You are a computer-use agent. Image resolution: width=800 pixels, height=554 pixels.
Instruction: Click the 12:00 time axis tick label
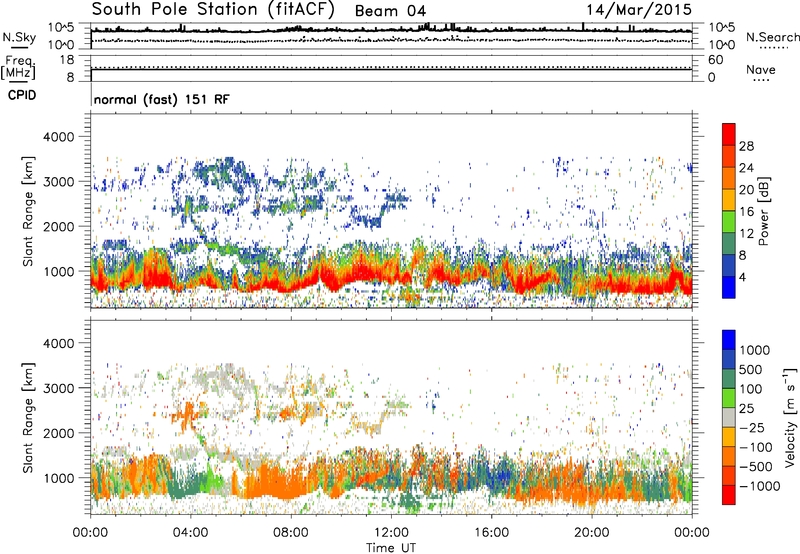tap(391, 533)
